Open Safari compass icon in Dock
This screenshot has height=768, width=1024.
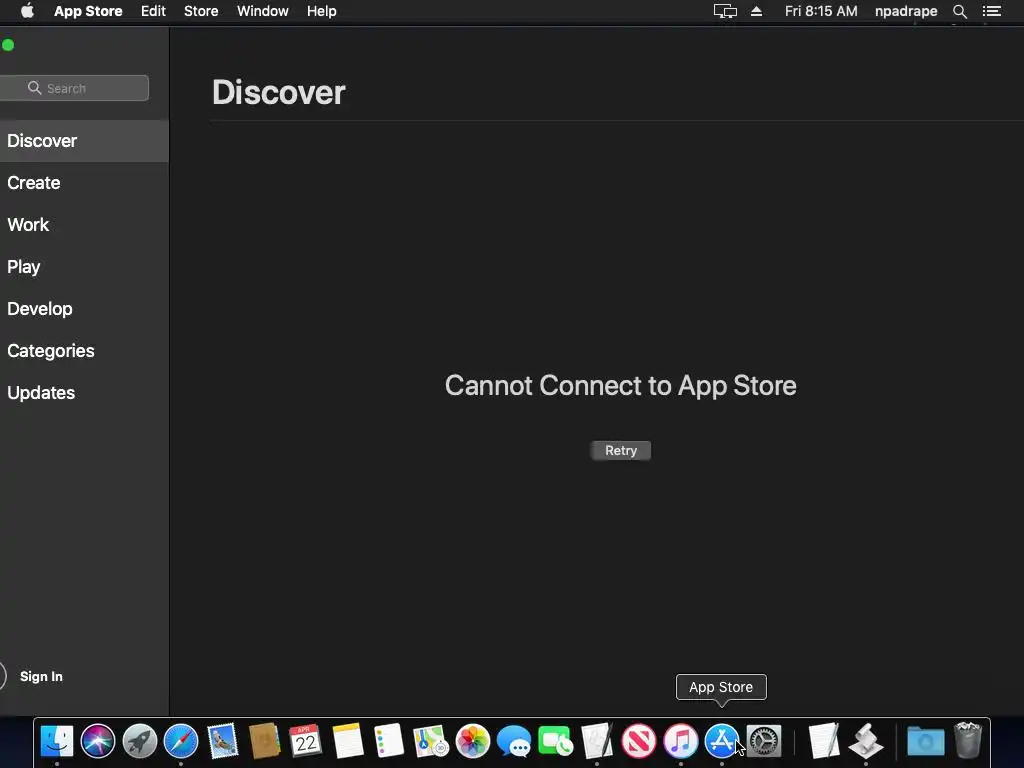[x=181, y=741]
